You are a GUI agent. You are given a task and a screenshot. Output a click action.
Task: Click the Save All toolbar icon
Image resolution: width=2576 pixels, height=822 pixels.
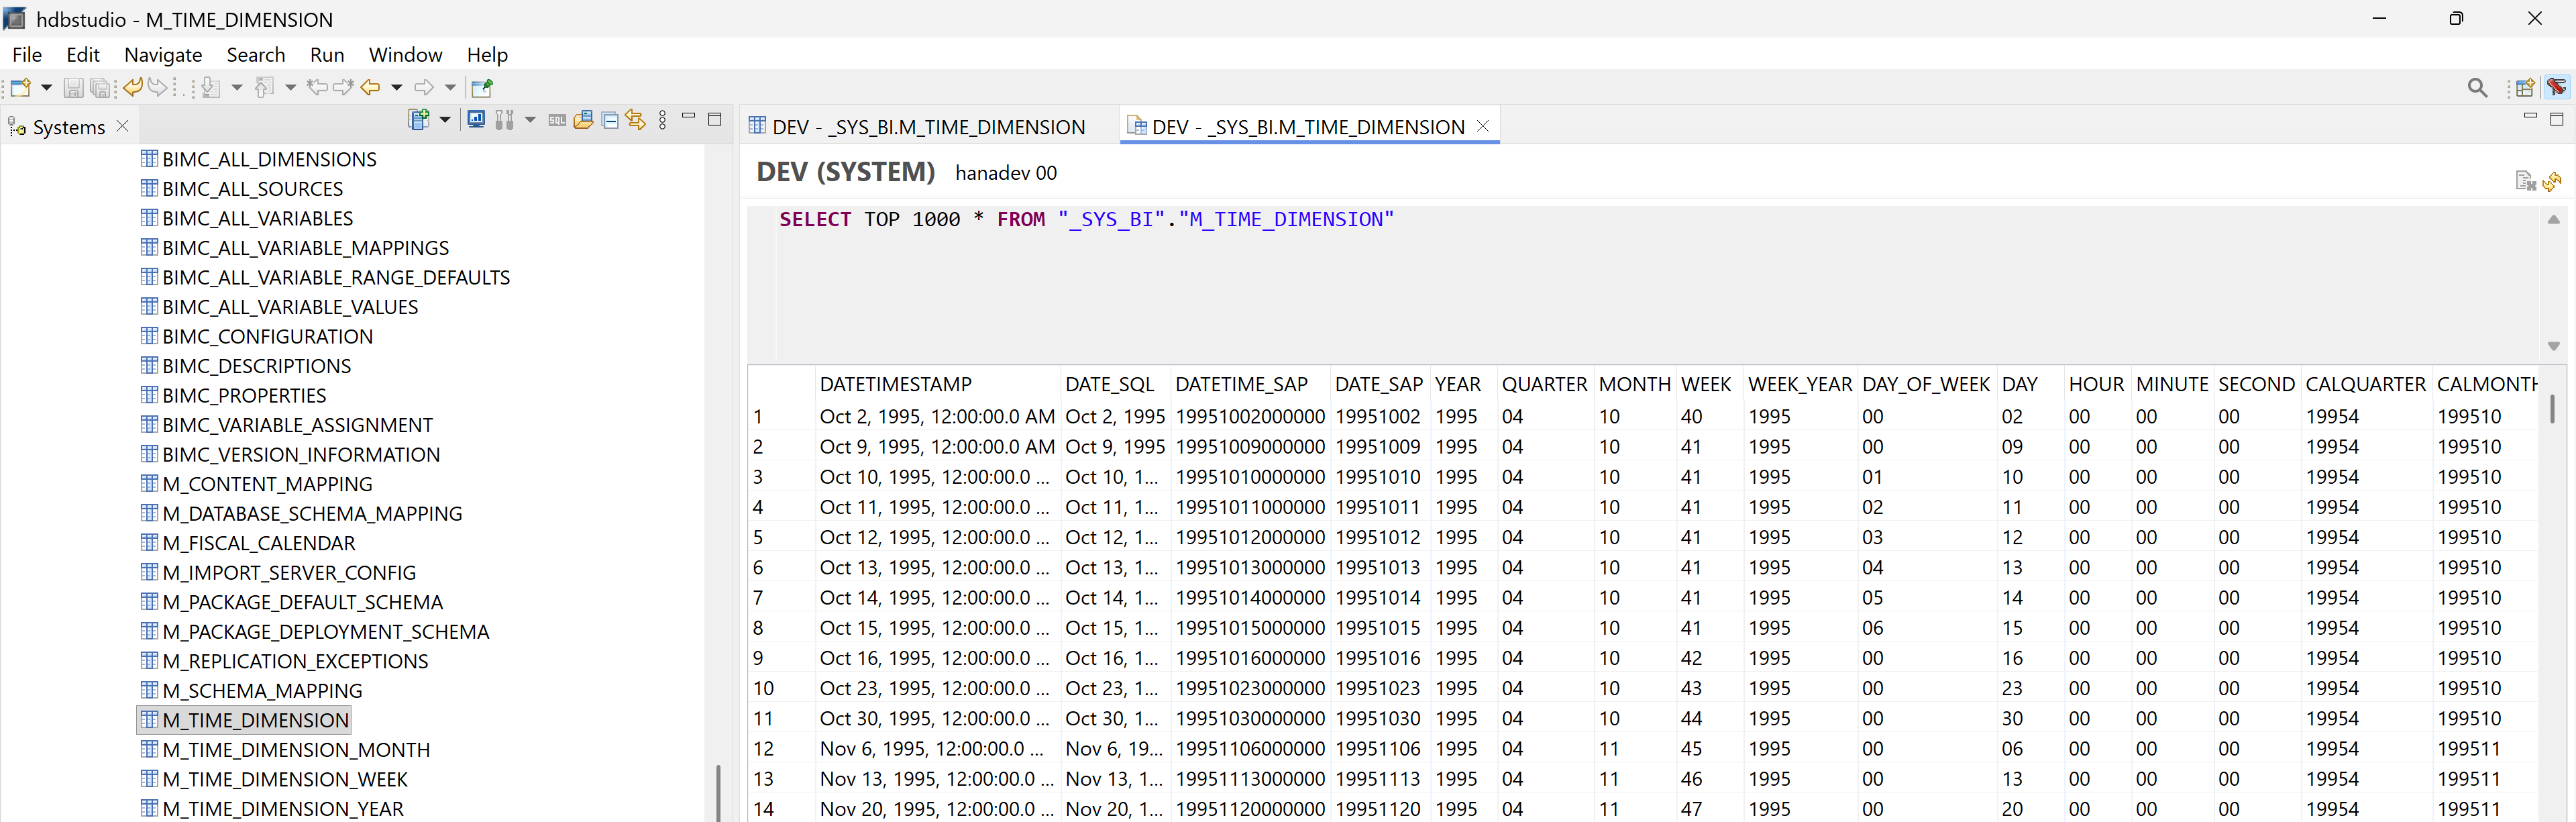click(100, 88)
